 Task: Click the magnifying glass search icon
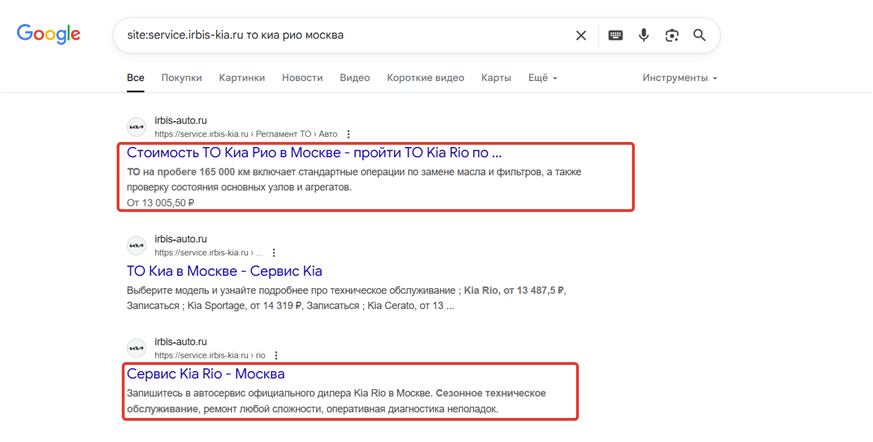700,35
